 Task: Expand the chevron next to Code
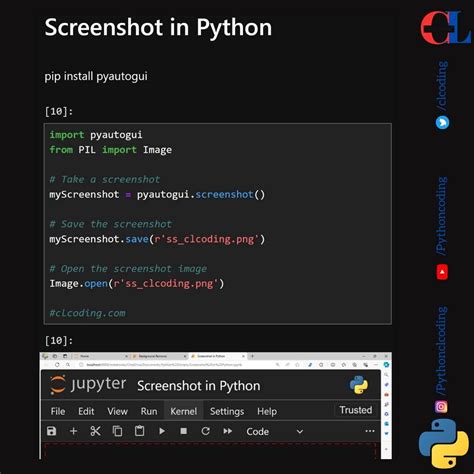coord(300,431)
